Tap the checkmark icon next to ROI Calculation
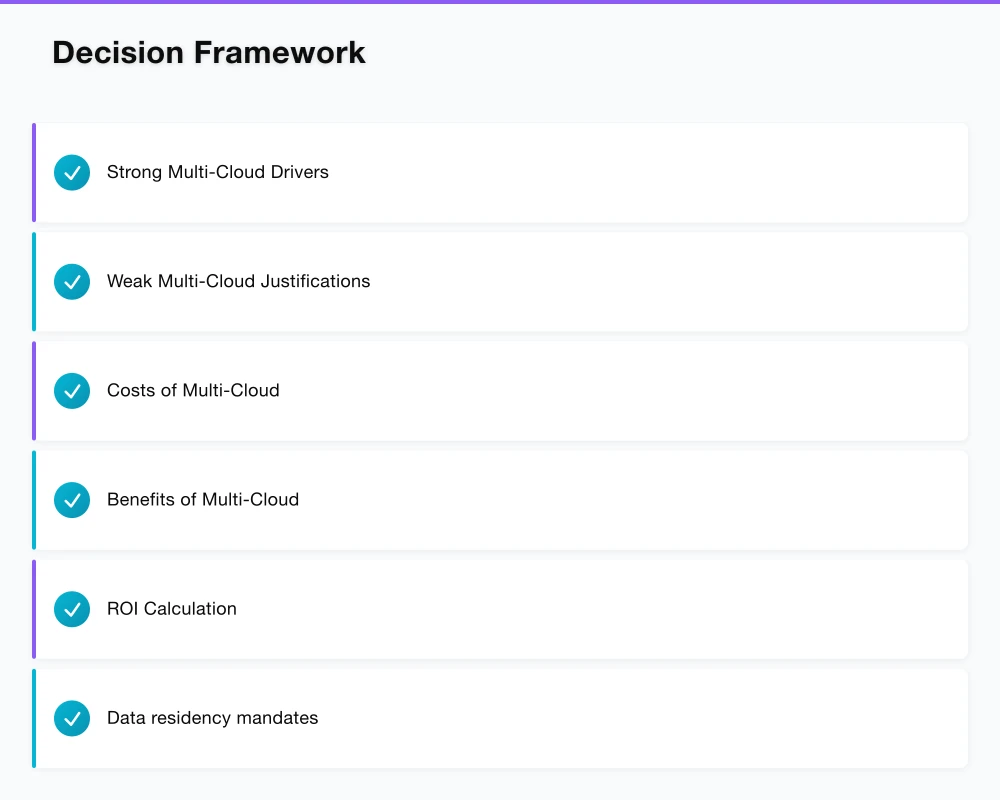 point(72,609)
